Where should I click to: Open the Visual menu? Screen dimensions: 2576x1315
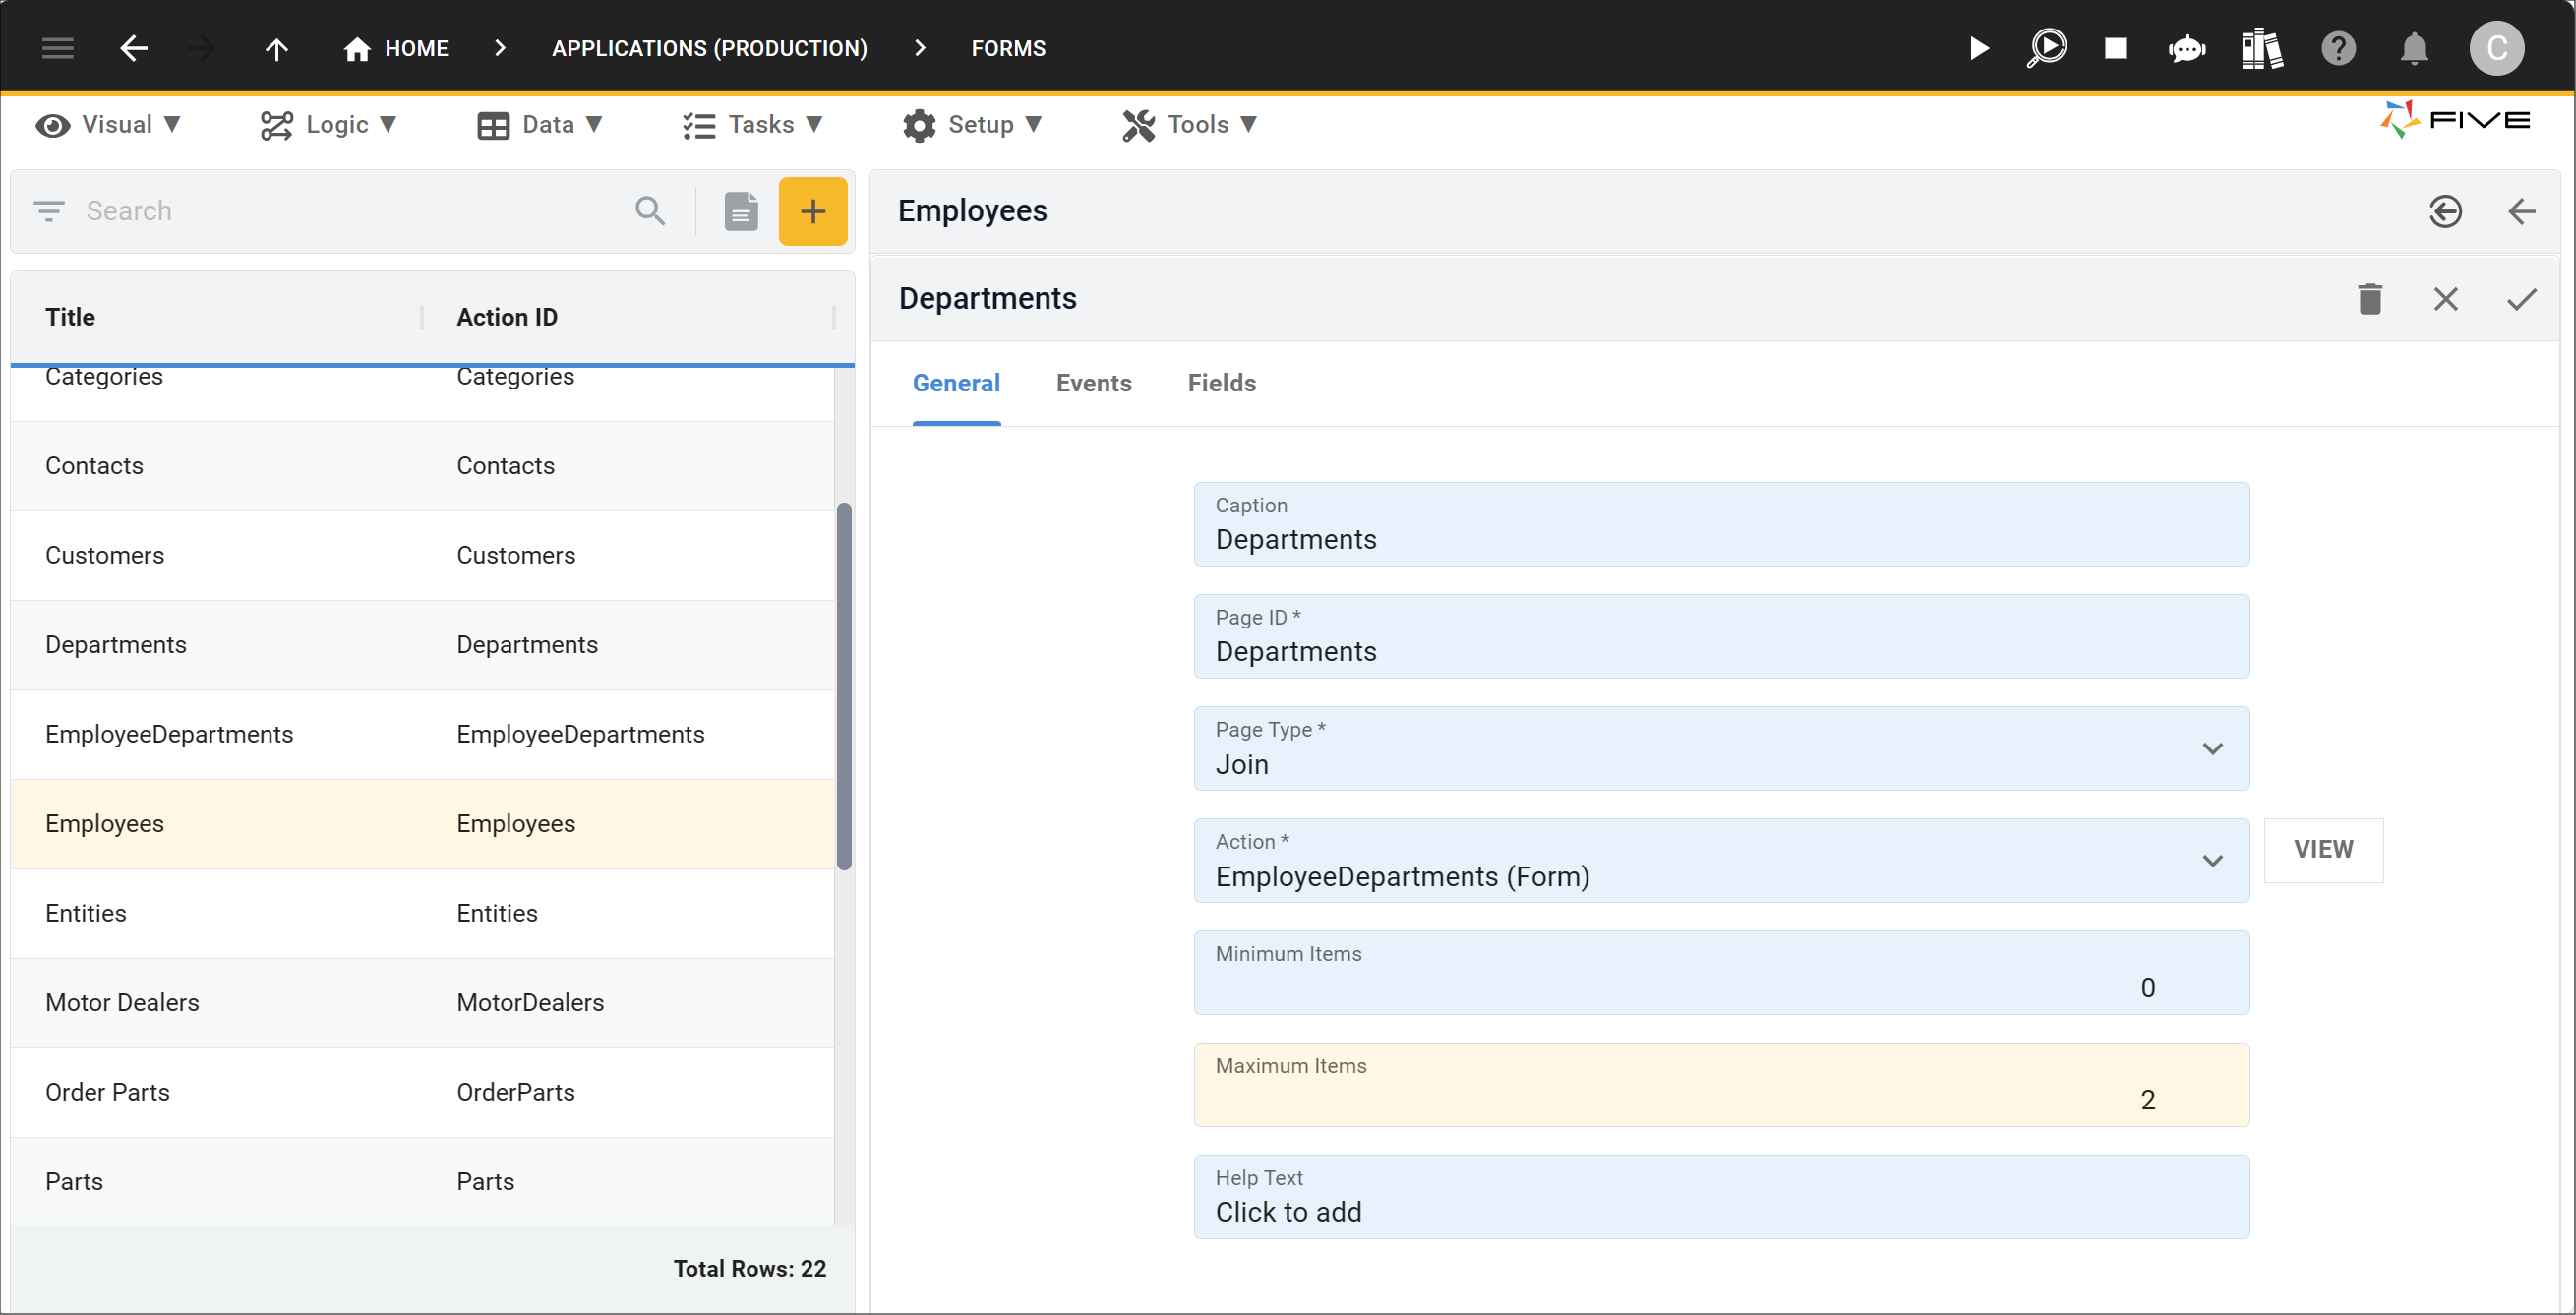pos(107,125)
